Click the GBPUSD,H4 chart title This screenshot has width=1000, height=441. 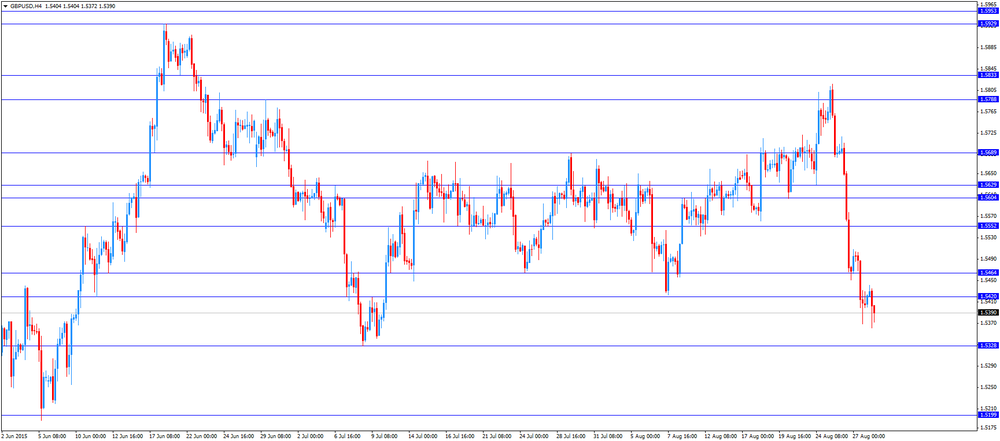[25, 5]
